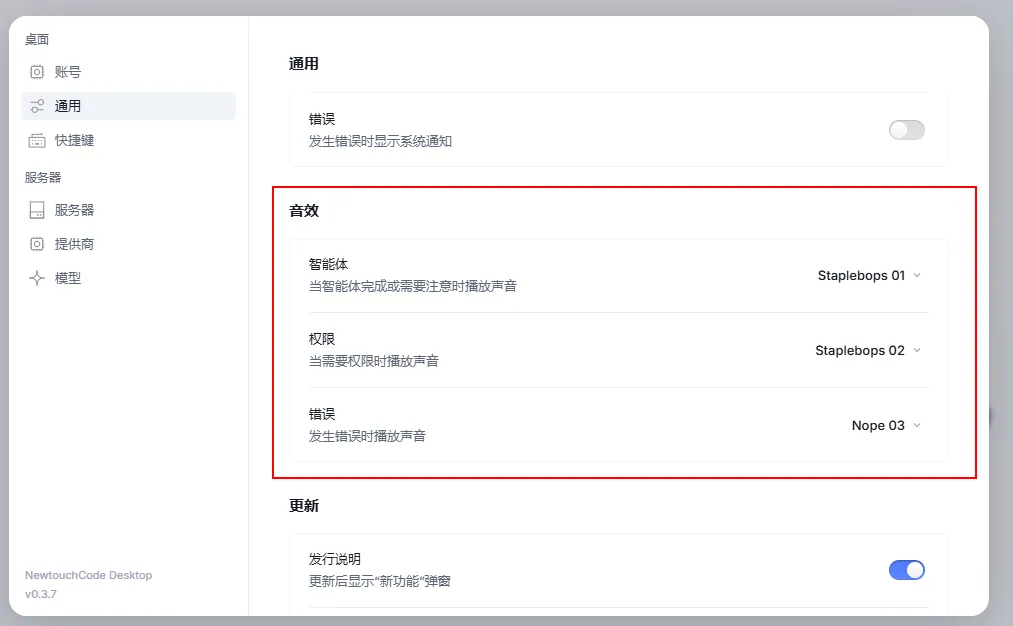
Task: Open the 快捷键 settings page
Action: click(x=129, y=140)
